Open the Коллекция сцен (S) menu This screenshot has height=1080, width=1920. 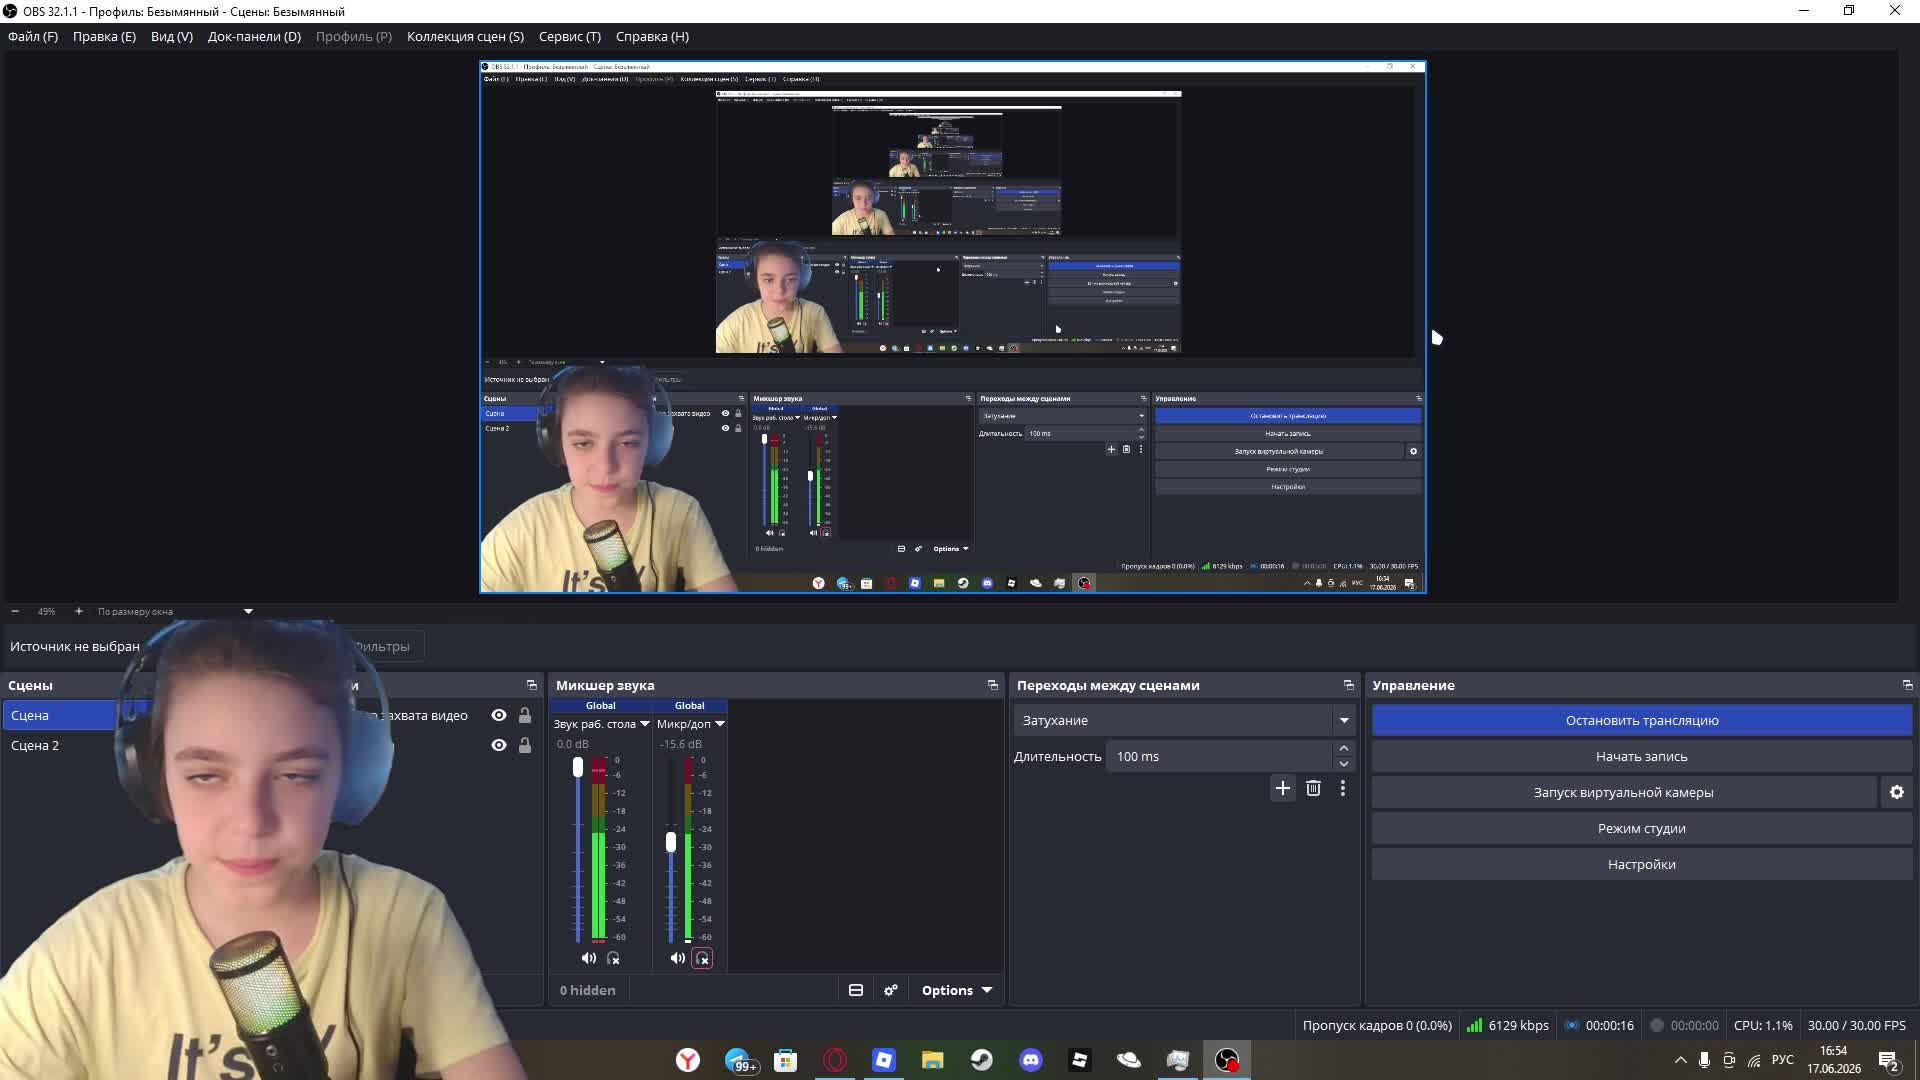[465, 36]
